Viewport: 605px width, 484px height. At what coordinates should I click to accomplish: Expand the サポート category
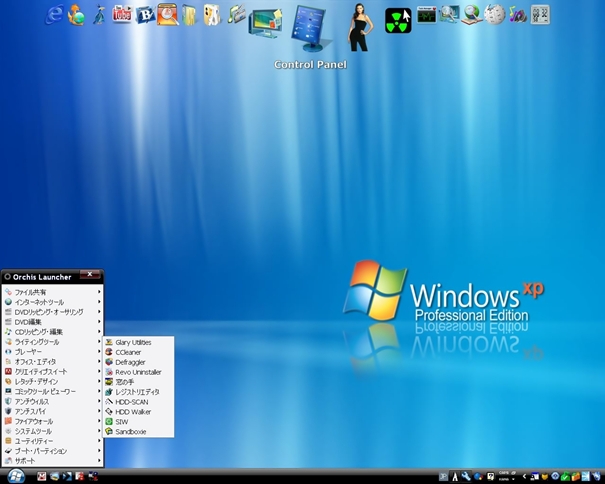point(52,461)
